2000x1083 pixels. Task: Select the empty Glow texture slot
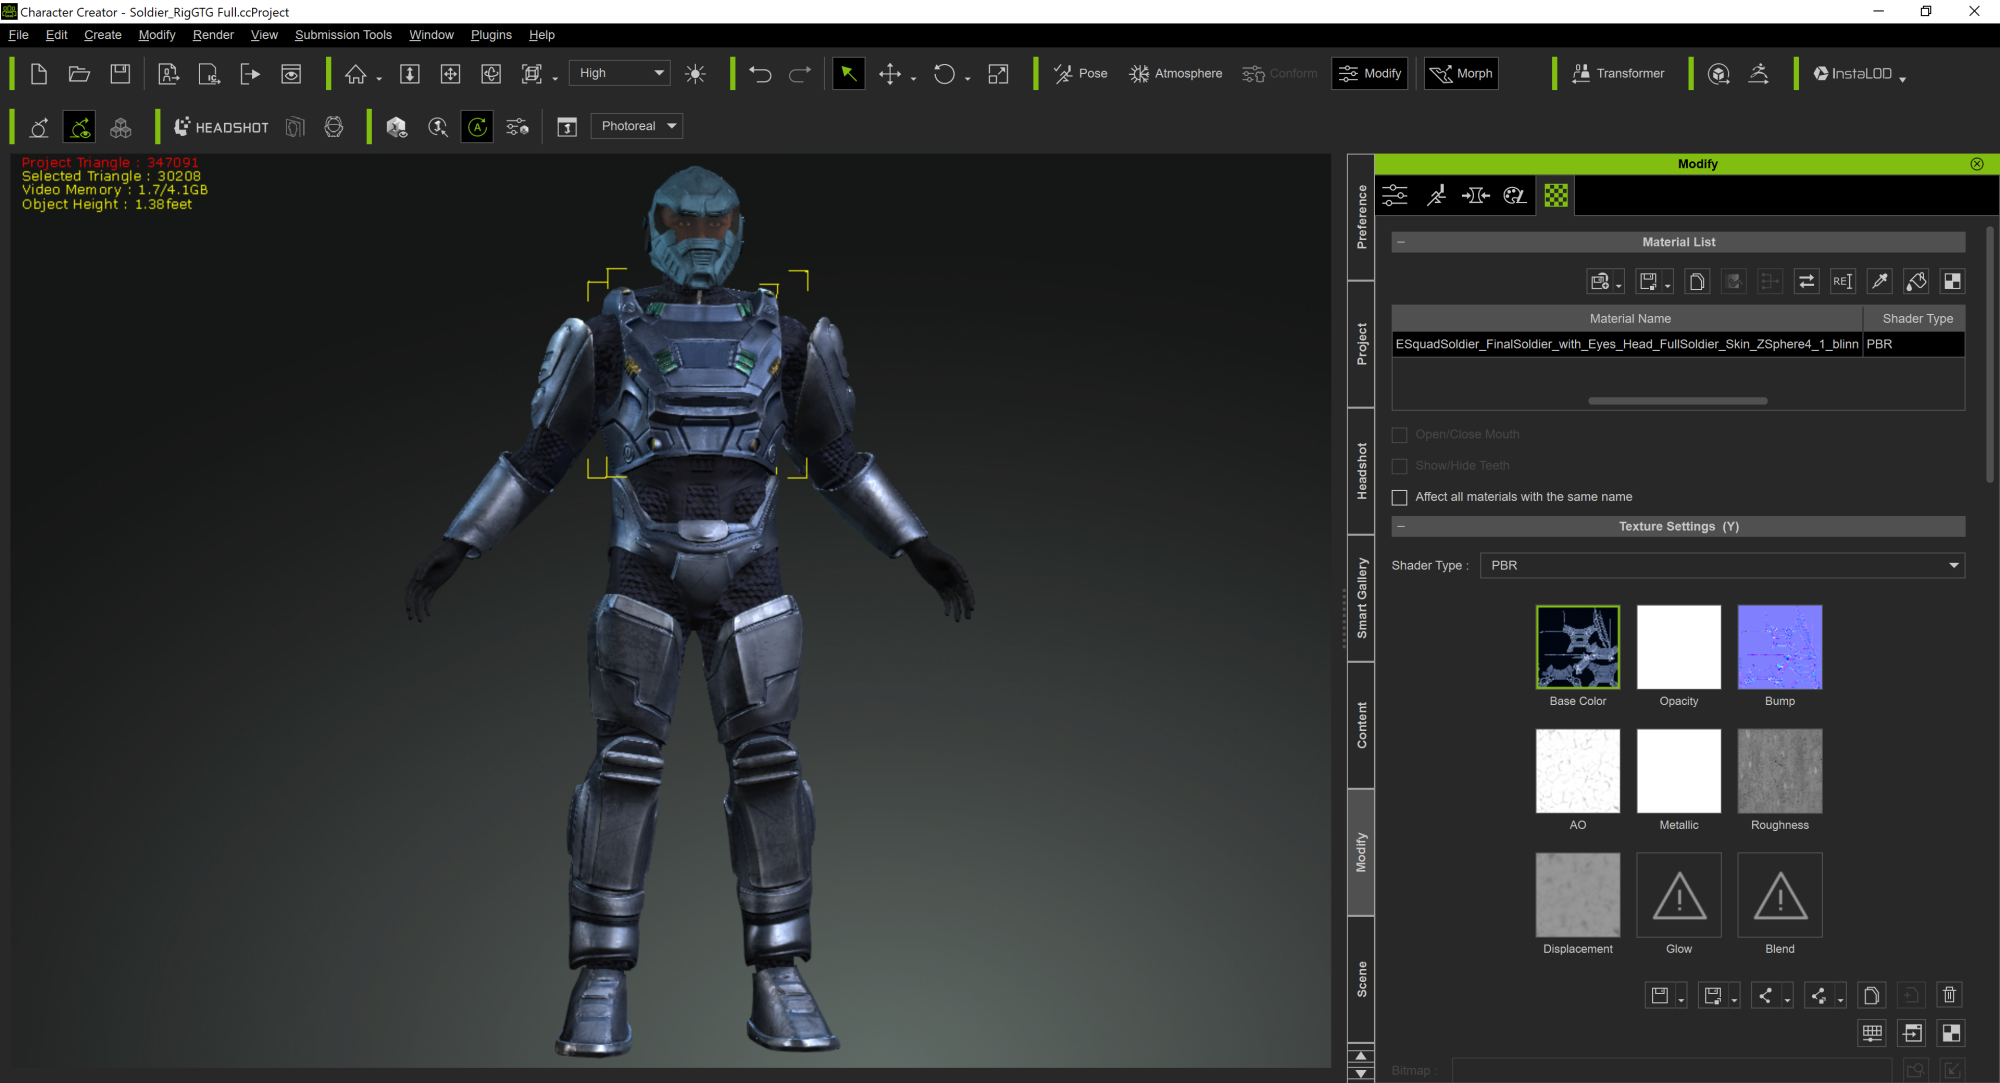1679,895
